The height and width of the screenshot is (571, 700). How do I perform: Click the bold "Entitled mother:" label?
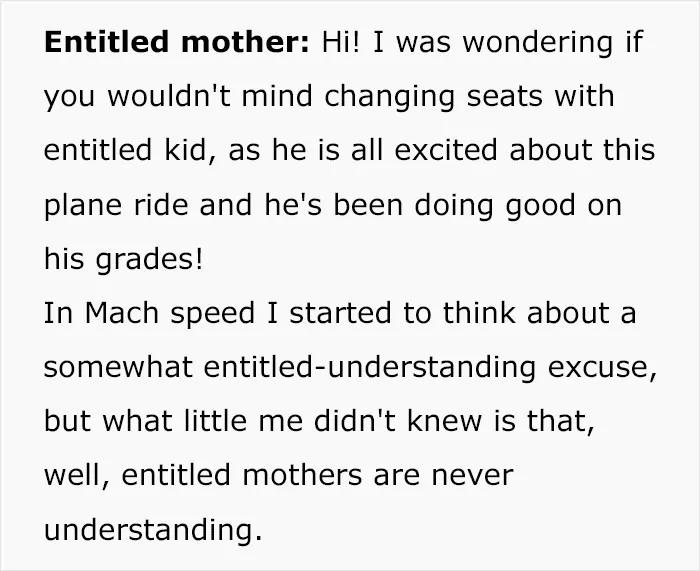click(176, 42)
